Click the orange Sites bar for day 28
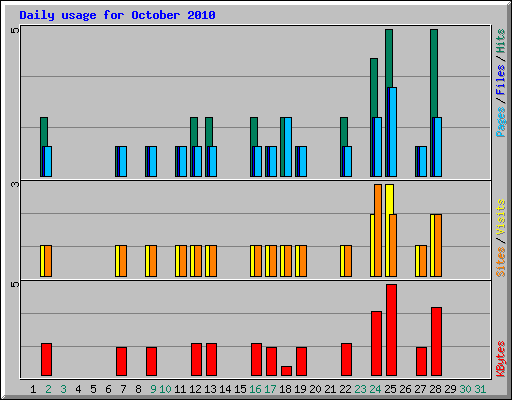 (x=438, y=245)
